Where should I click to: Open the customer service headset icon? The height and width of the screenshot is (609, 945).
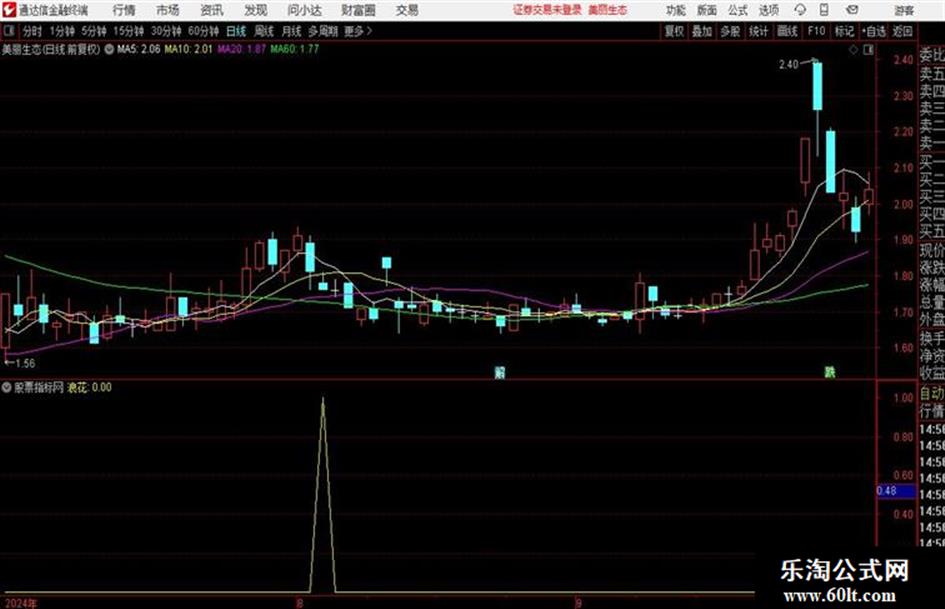pyautogui.click(x=800, y=10)
